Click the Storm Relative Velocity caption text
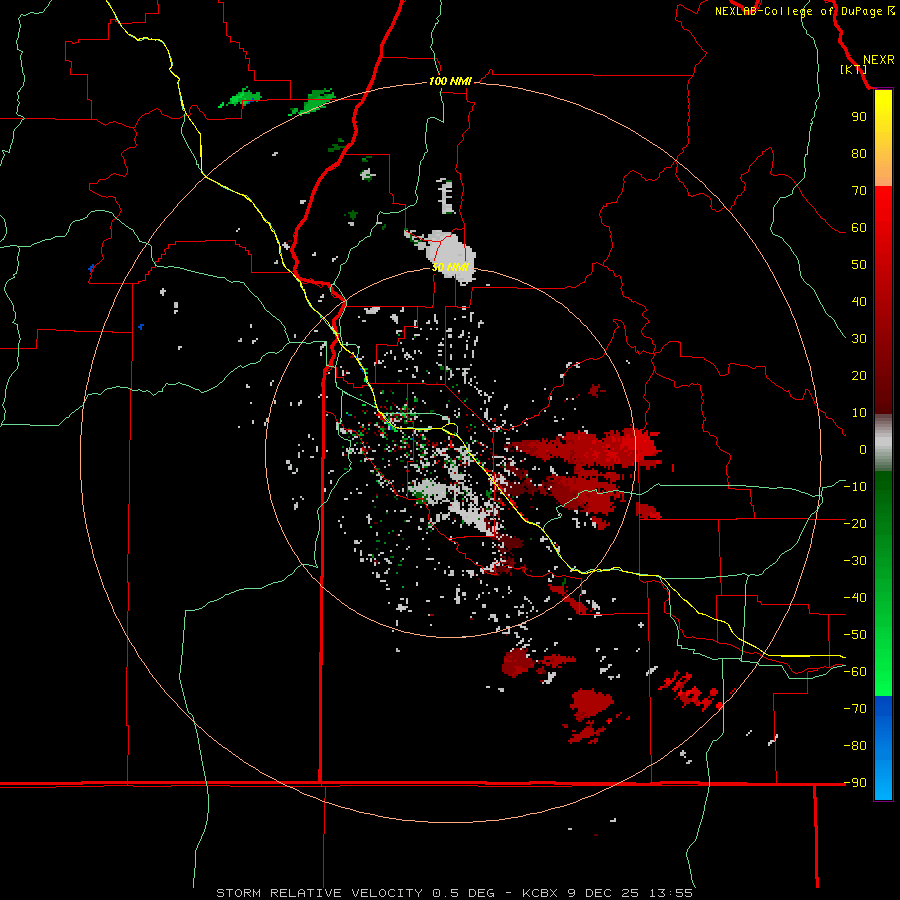The height and width of the screenshot is (900, 900). click(455, 893)
